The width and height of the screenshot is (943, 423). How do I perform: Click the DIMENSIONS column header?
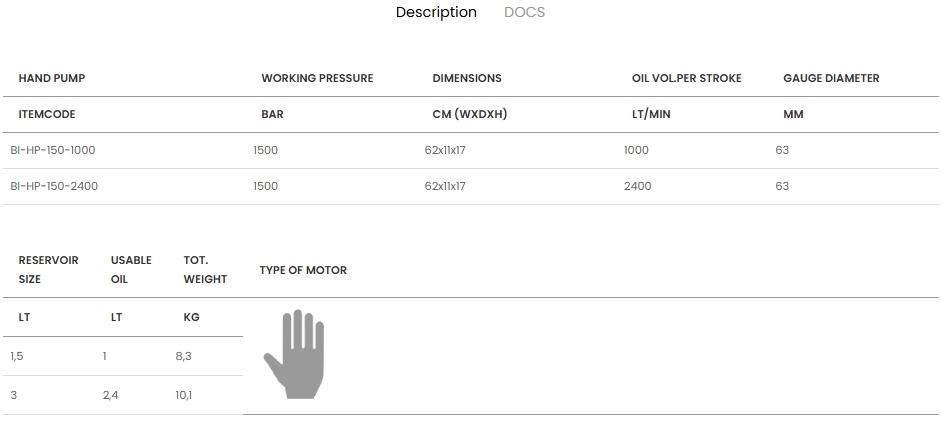467,78
